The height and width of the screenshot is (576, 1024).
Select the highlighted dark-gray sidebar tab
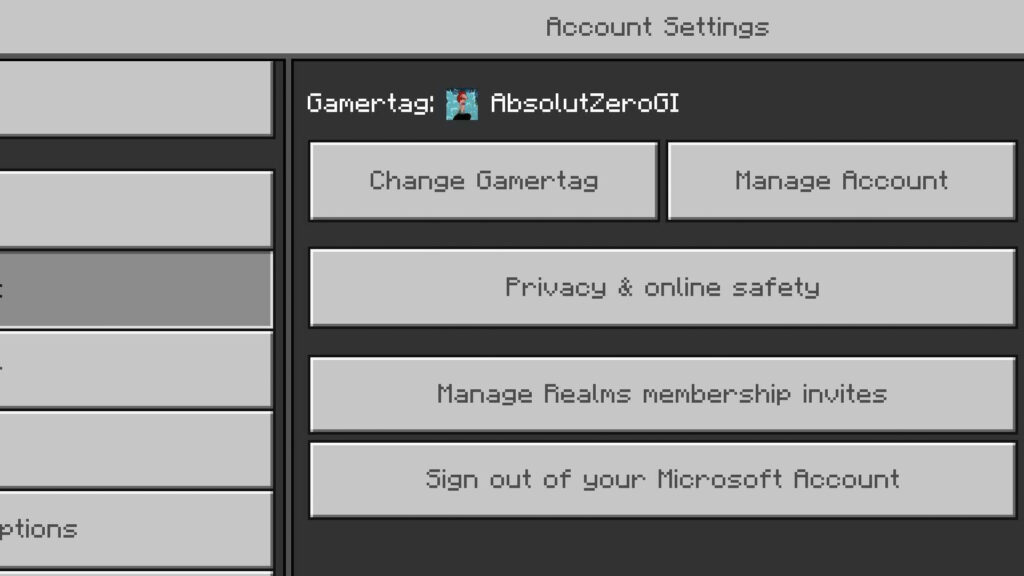[x=136, y=289]
